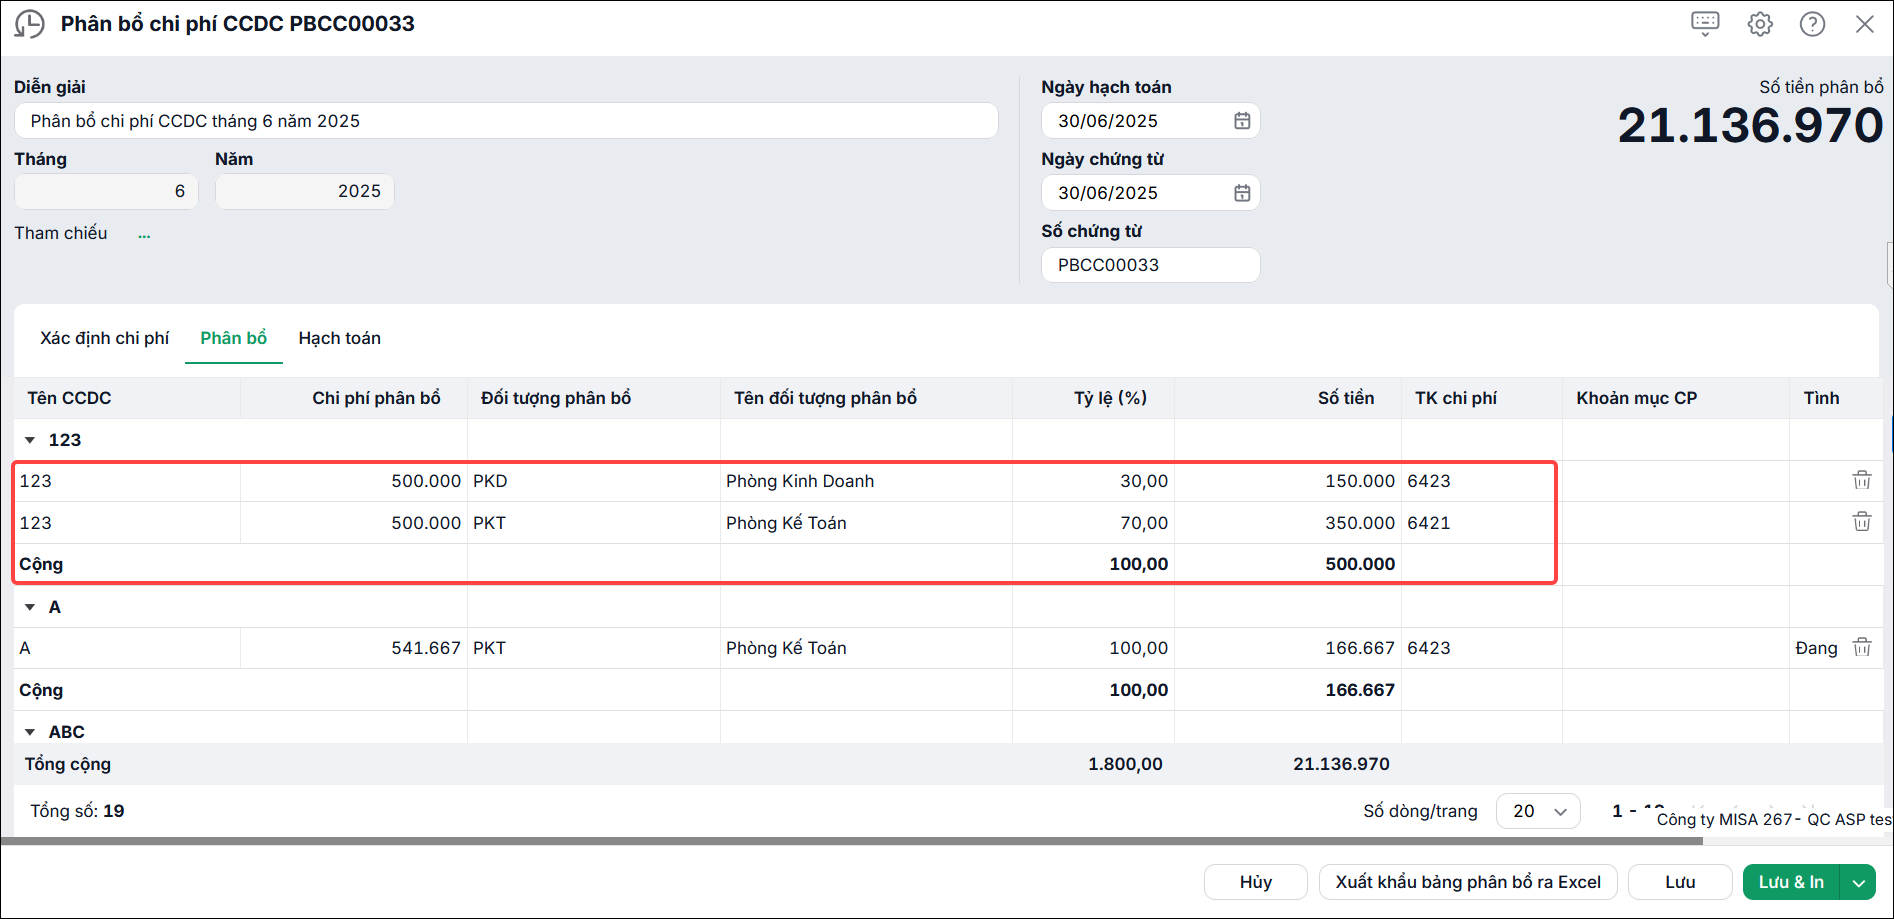Switch to Xác định chi phí tab
Screen dimensions: 1894x919
coord(105,338)
